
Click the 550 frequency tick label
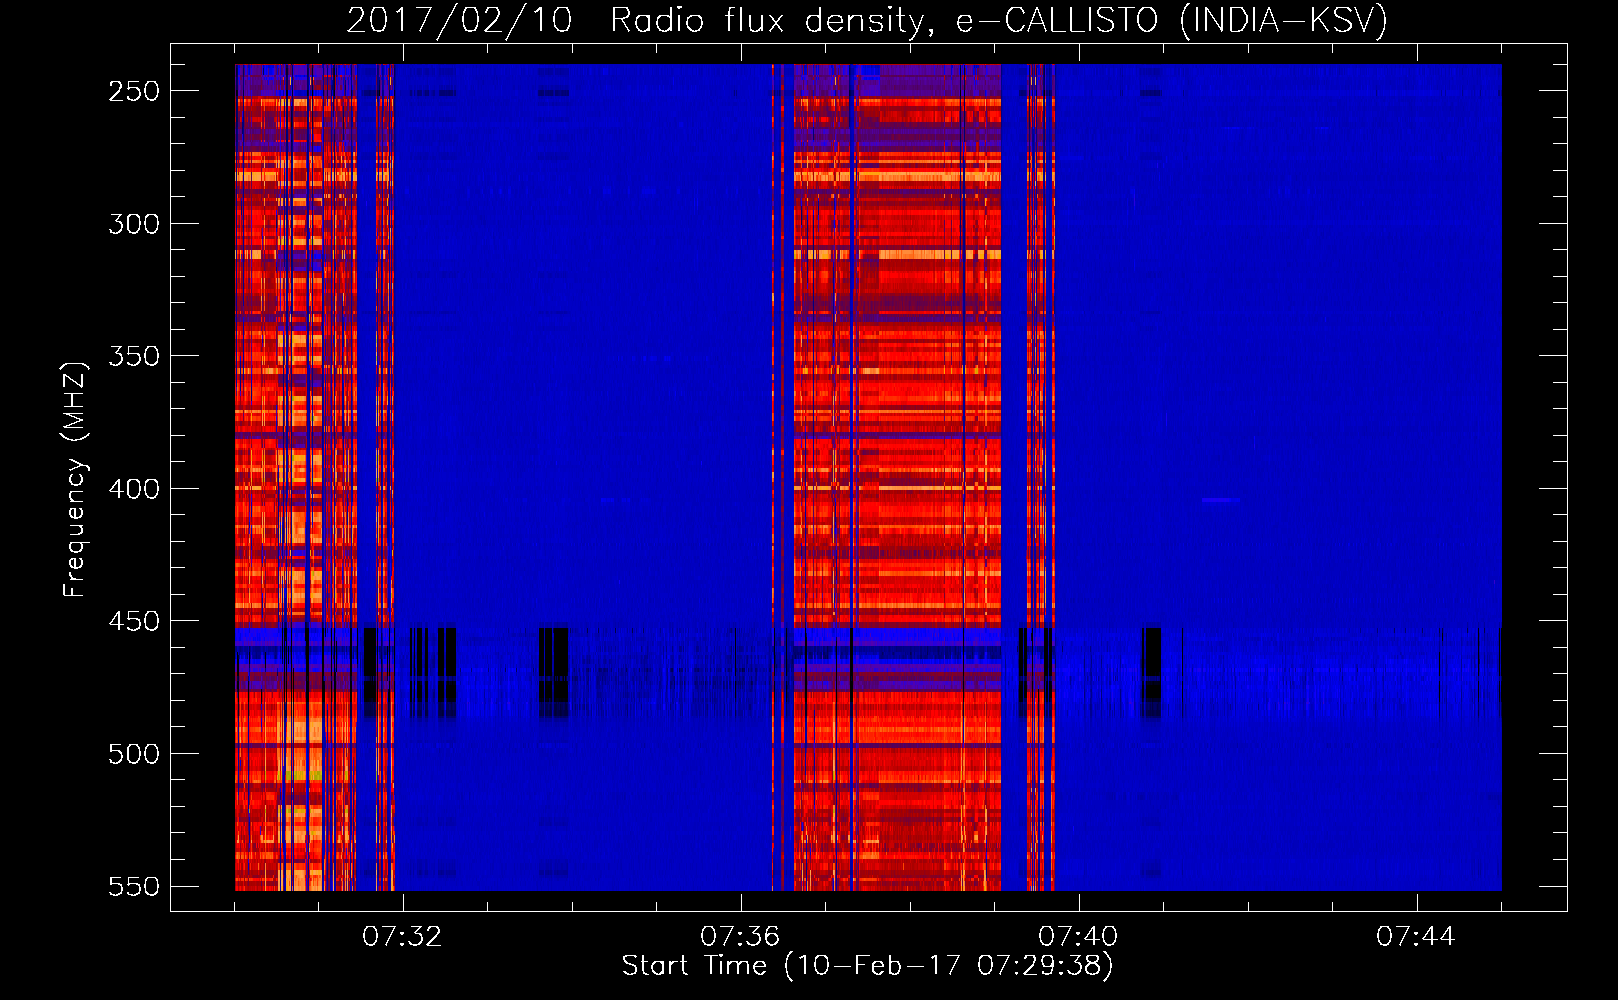pos(134,887)
